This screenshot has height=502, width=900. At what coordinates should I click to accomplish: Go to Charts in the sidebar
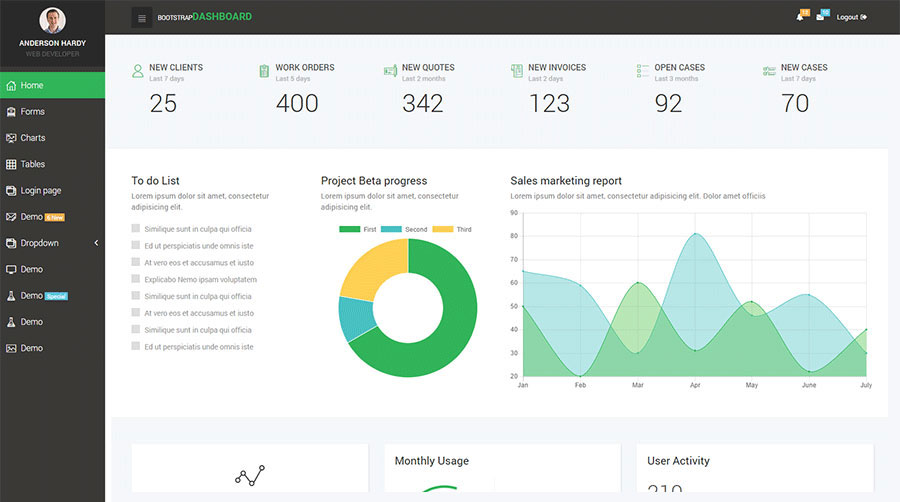(x=33, y=138)
